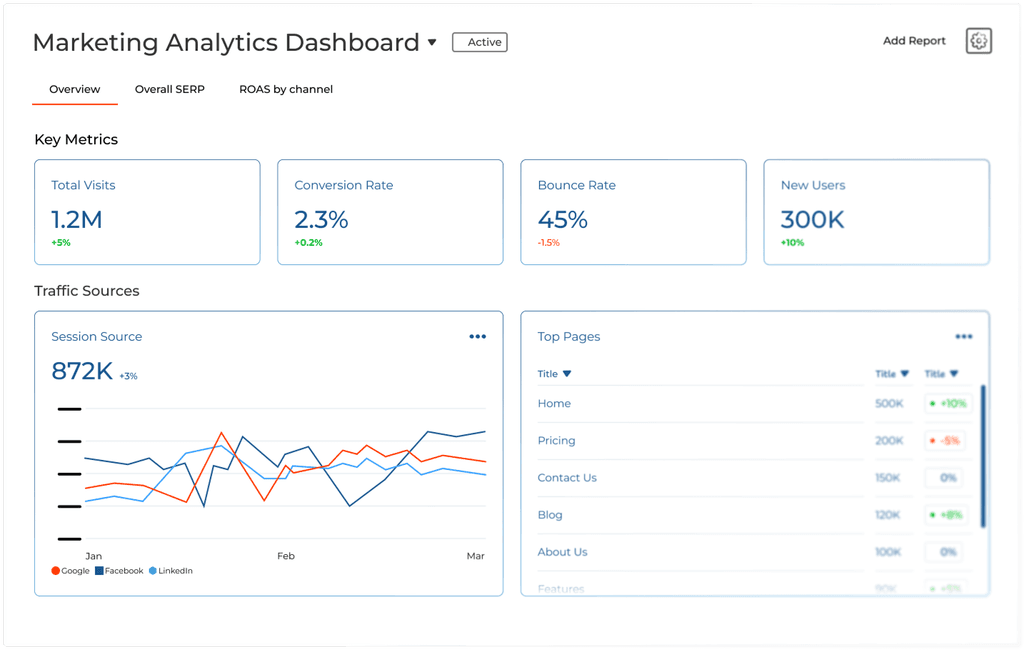The image size is (1024, 650).
Task: Select the Total Visits metric card
Action: [147, 212]
